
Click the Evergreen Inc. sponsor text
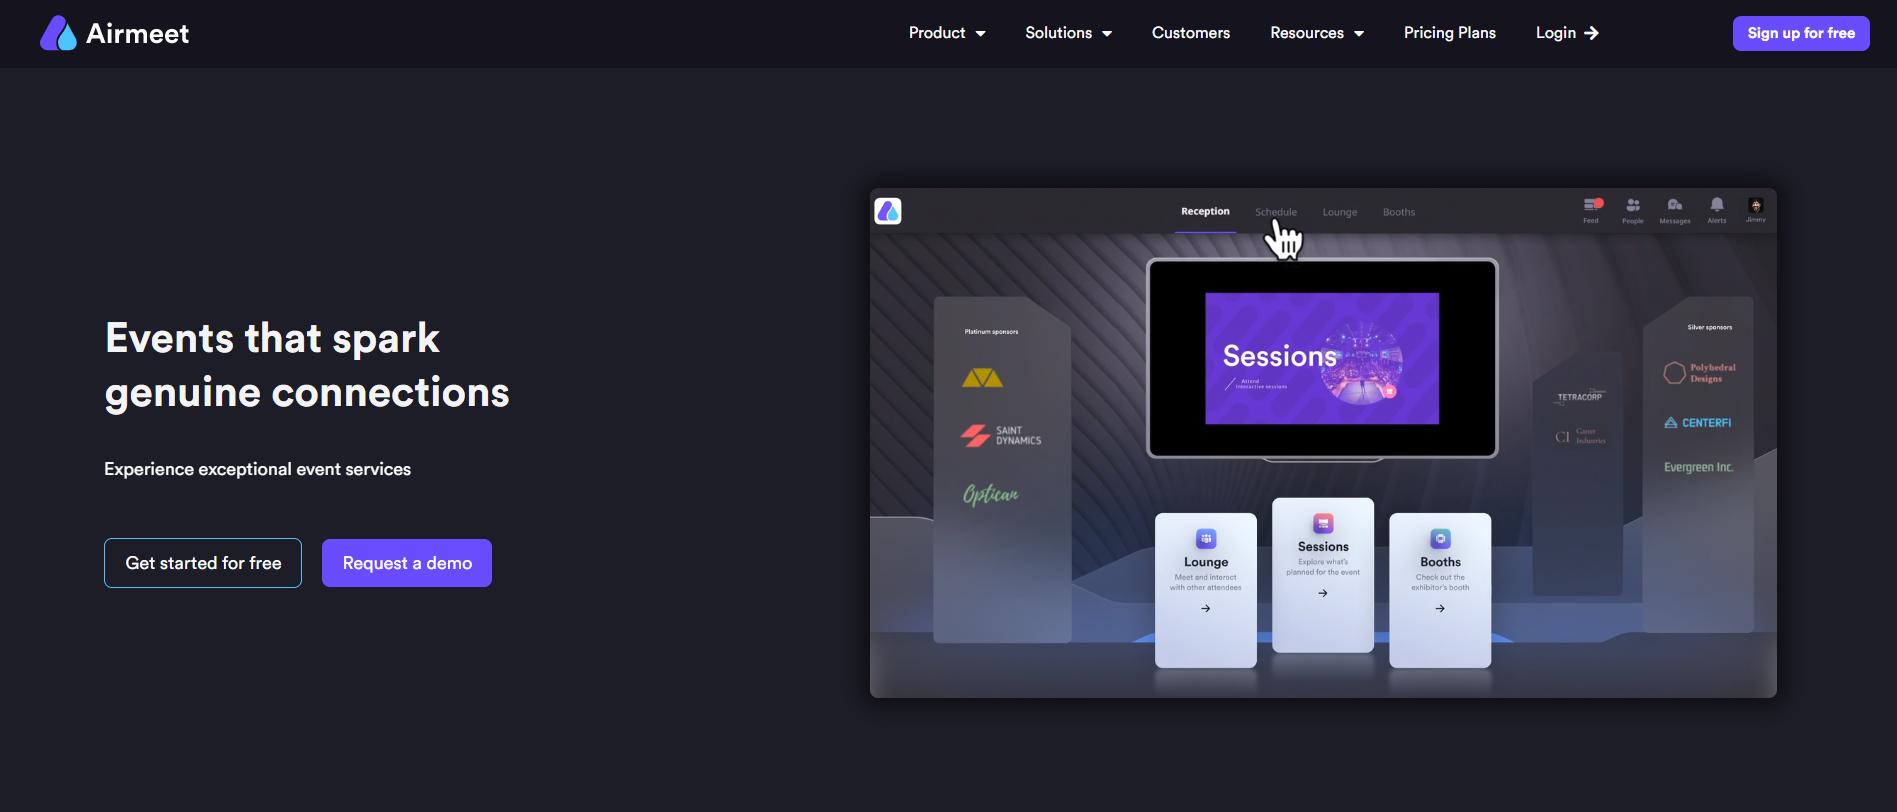point(1698,467)
